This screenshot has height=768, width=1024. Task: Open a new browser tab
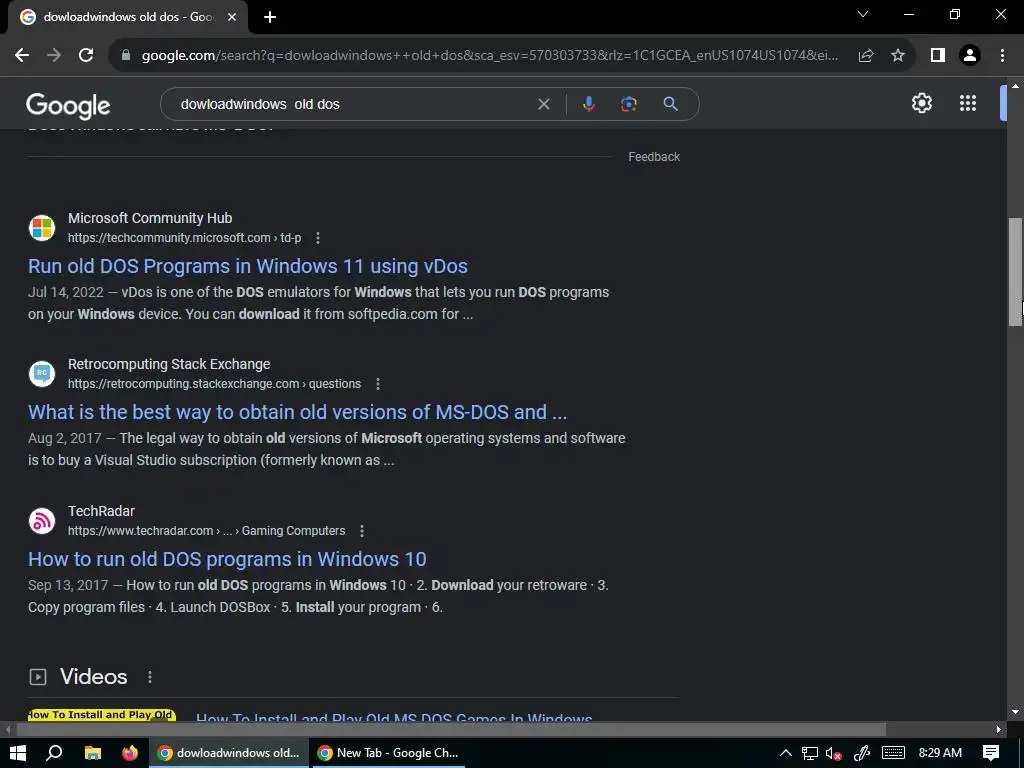270,17
